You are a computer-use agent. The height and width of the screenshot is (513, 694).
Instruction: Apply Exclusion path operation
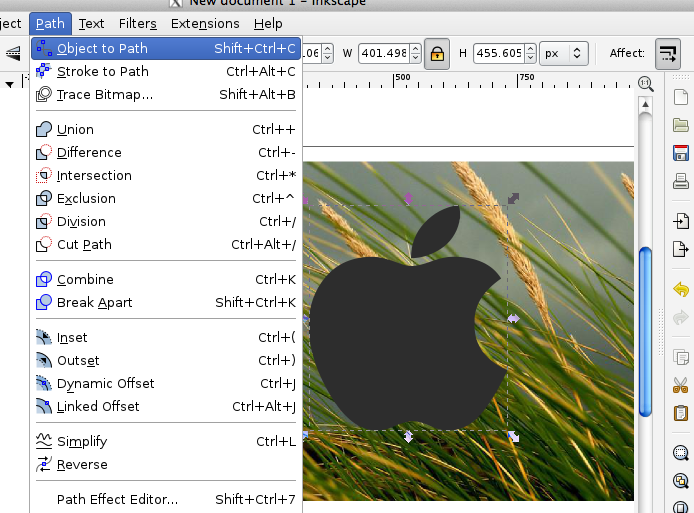point(166,198)
